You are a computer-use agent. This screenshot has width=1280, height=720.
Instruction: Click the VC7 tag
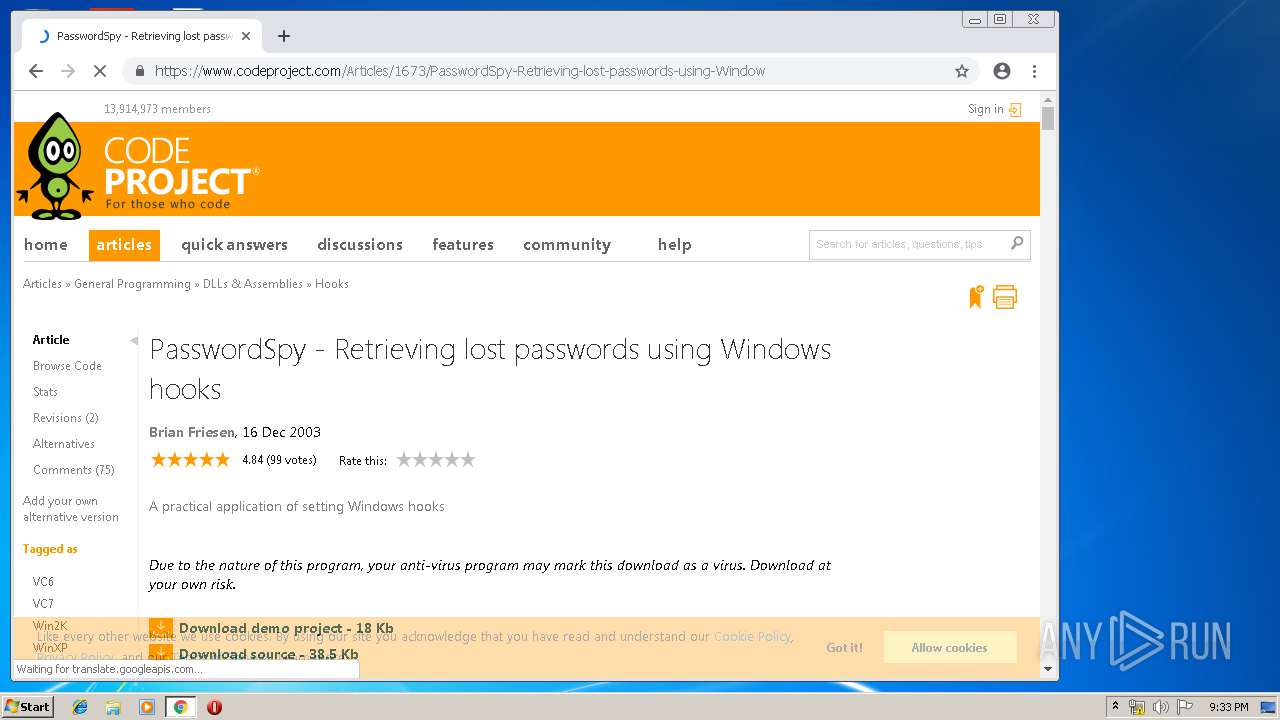click(43, 604)
